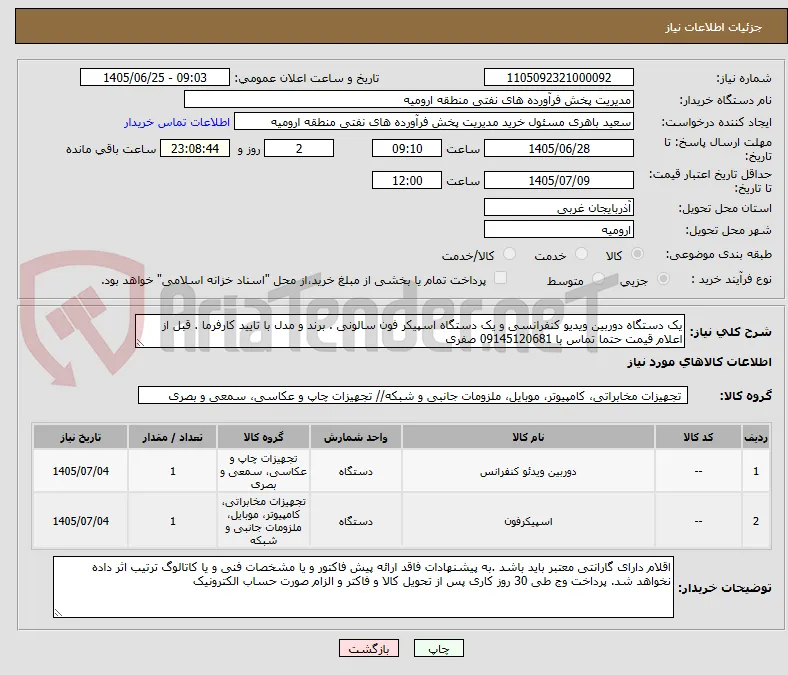The height and width of the screenshot is (675, 788).
Task: Click the delivery city field ارومیه
Action: tap(559, 229)
